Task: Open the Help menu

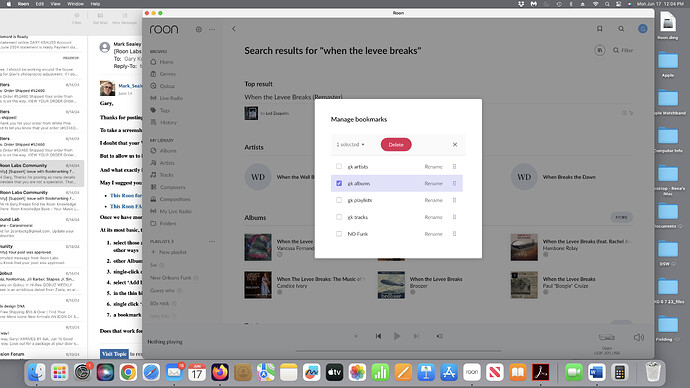Action: 95,4
